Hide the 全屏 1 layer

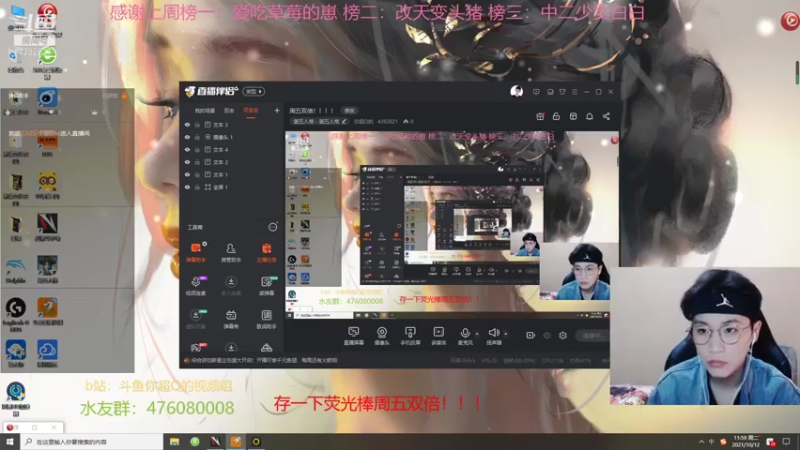click(x=187, y=187)
